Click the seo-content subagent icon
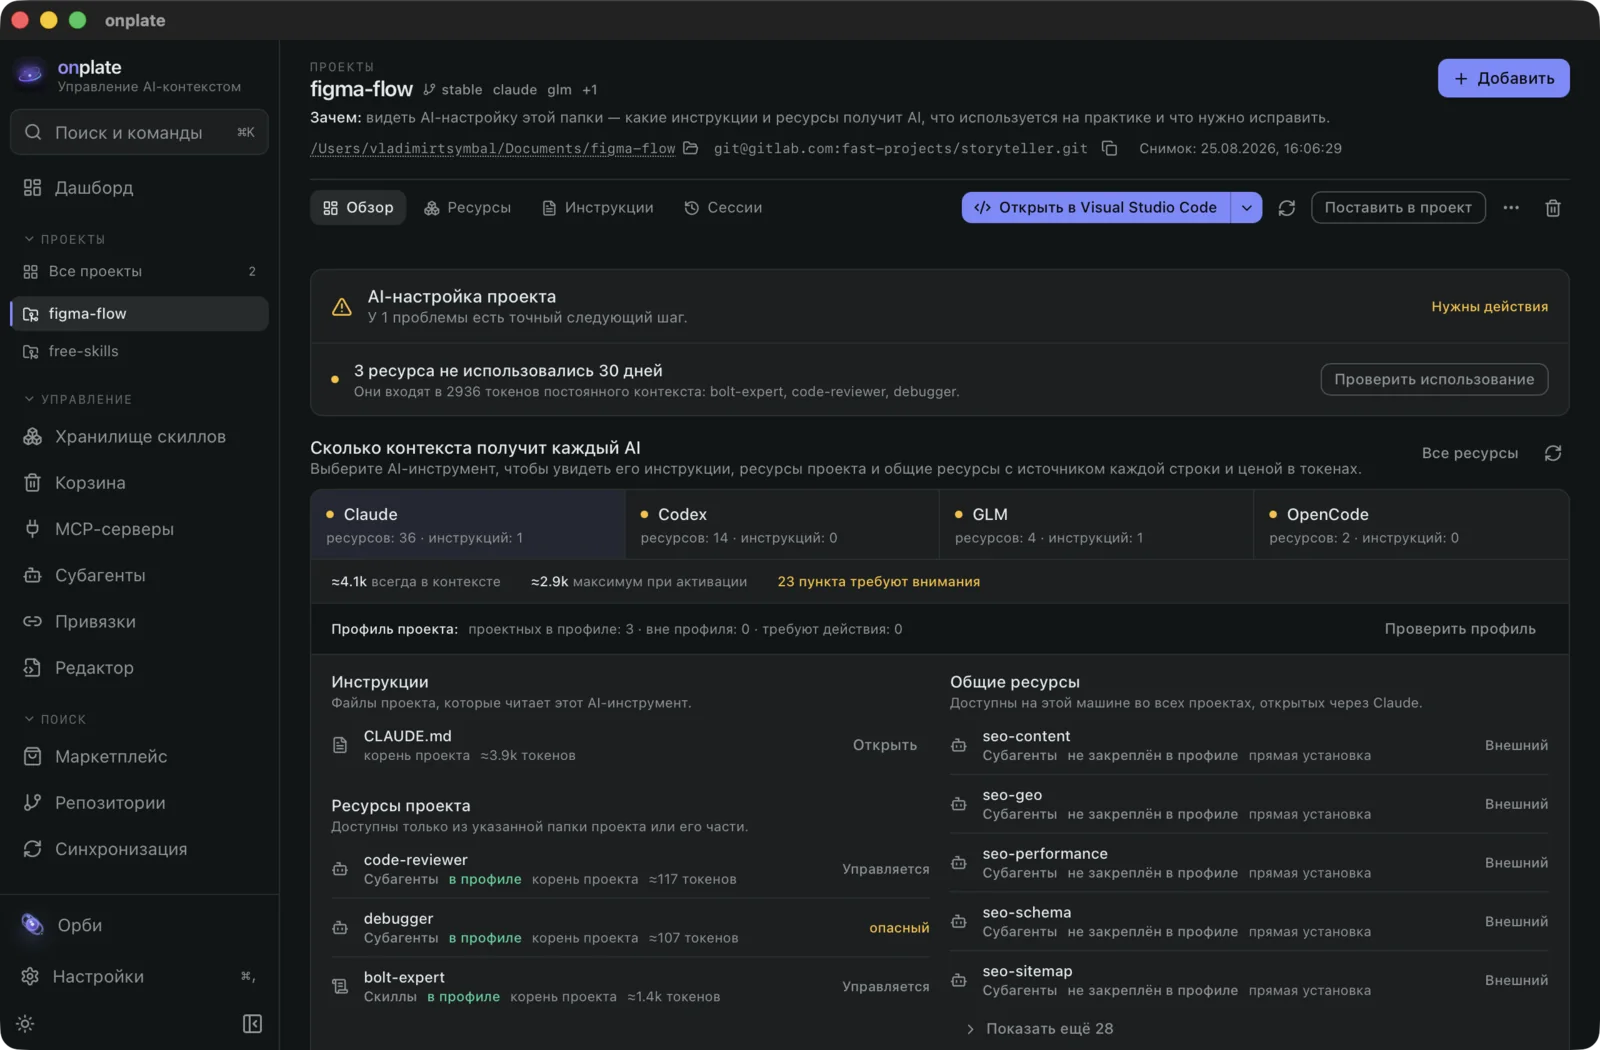Screen dimensions: 1600x1050 pos(959,745)
